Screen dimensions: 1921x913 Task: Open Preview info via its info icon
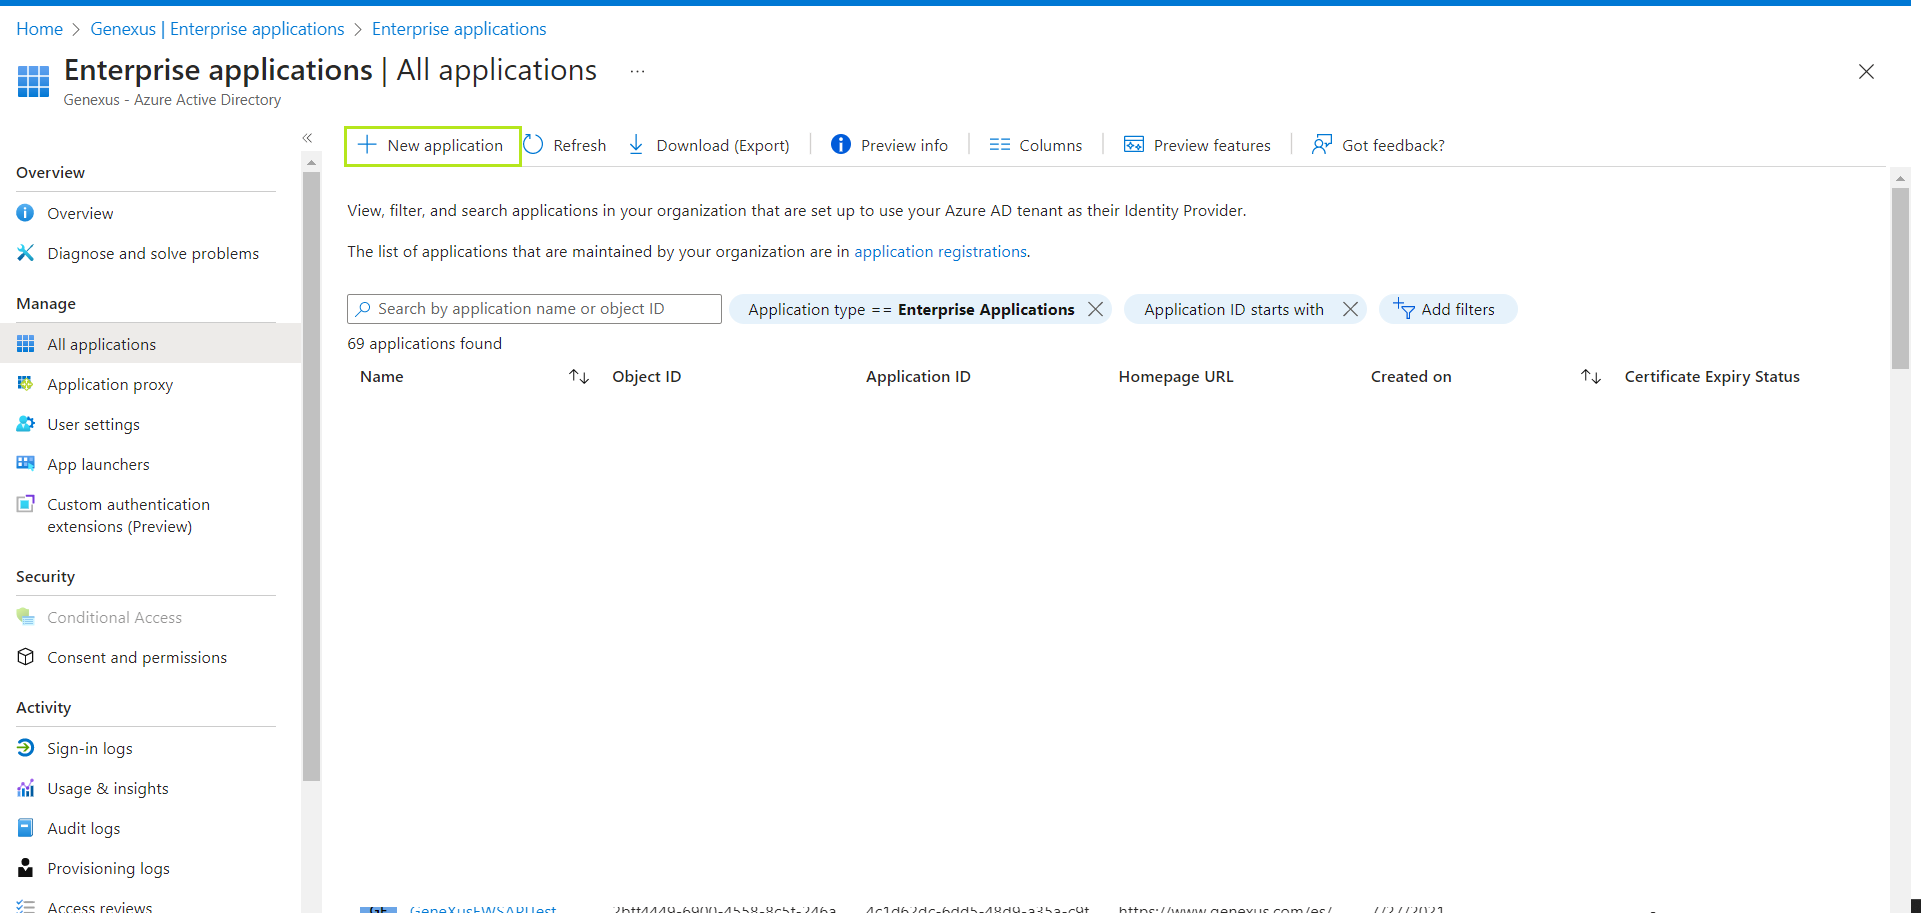pos(841,145)
